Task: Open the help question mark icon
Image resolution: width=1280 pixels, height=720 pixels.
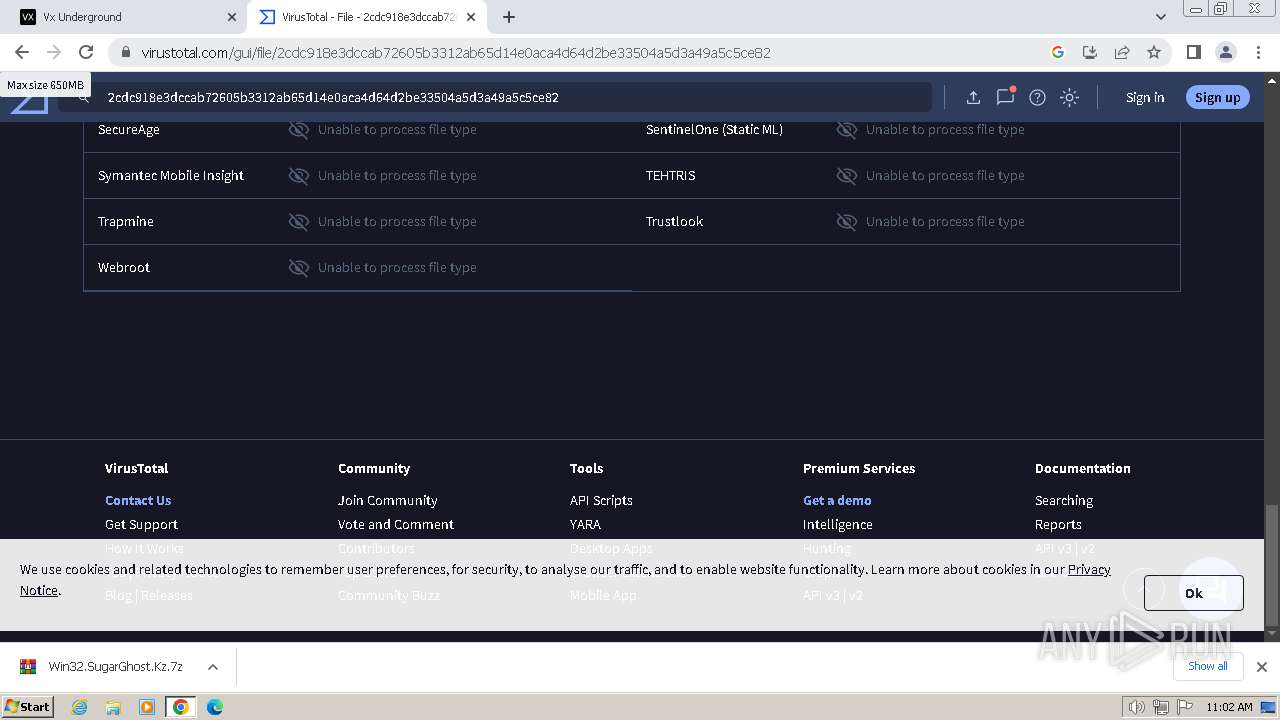Action: (x=1037, y=97)
